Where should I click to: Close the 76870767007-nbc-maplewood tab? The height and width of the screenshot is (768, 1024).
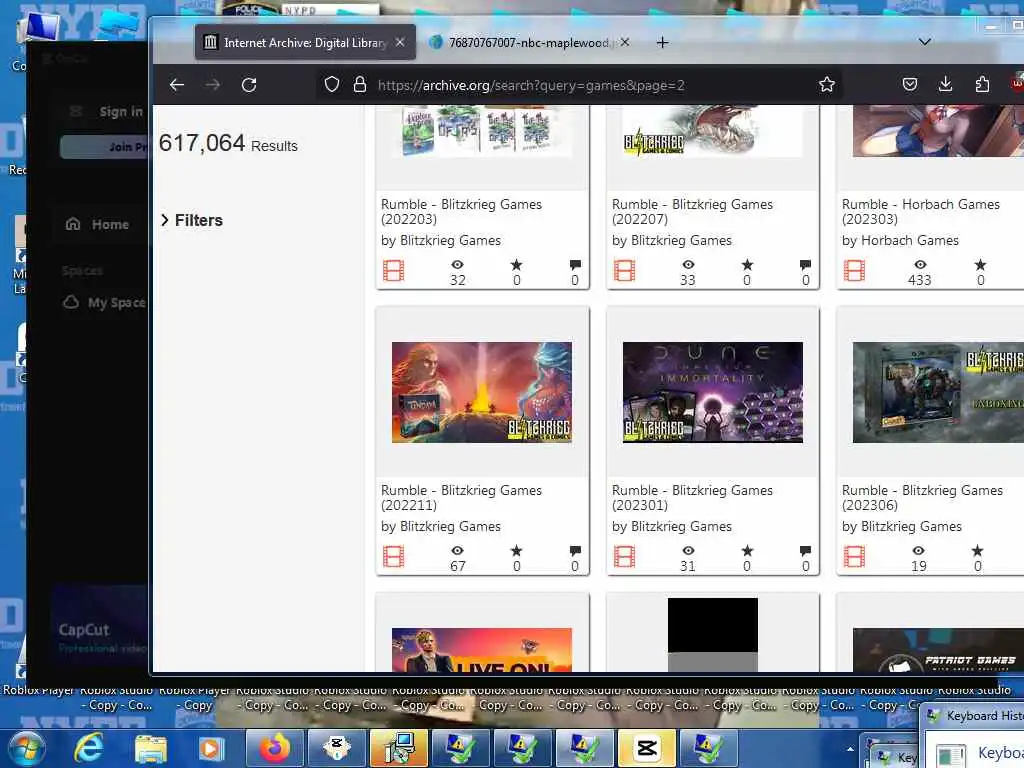pyautogui.click(x=625, y=42)
